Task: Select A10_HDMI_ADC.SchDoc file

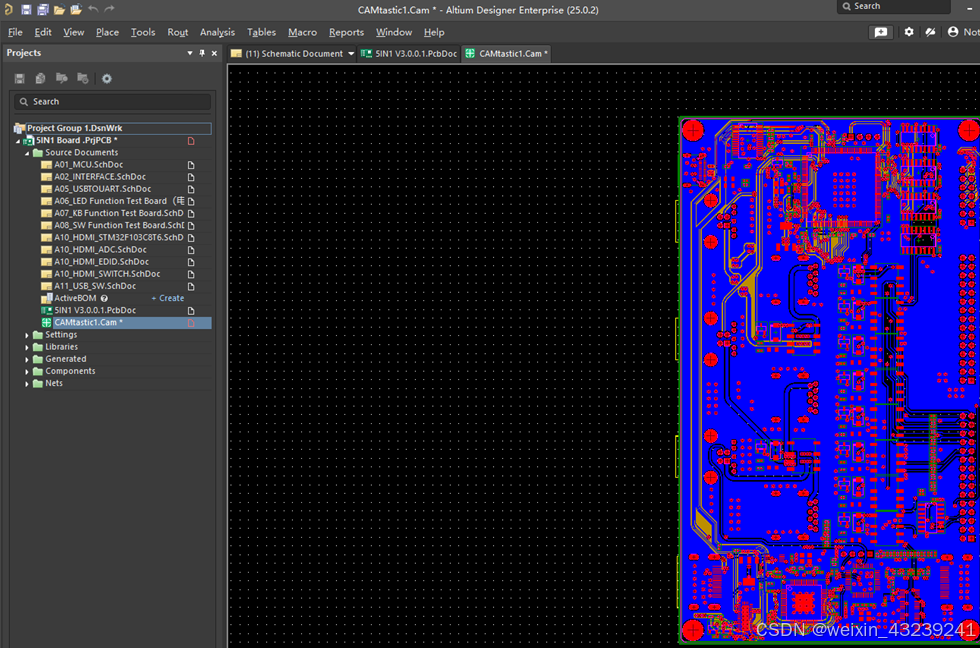Action: (100, 249)
